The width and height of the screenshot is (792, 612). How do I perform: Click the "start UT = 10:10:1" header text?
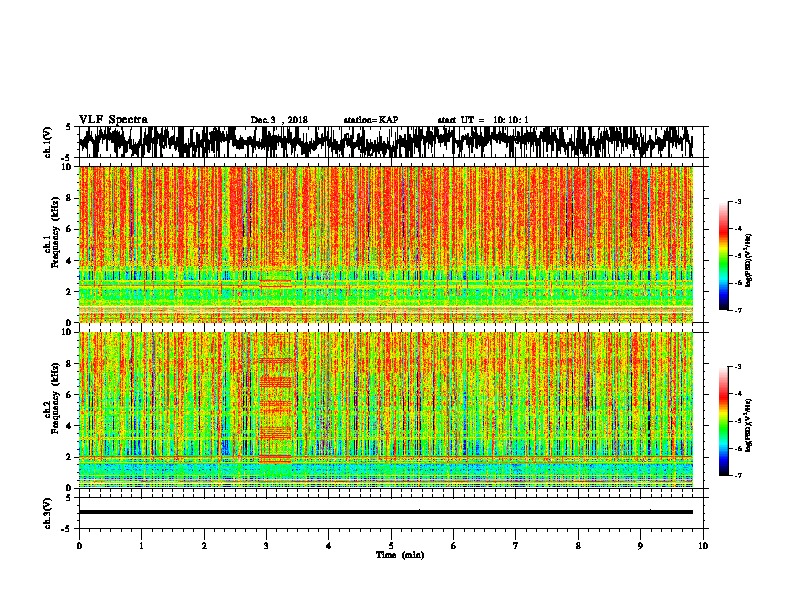click(483, 120)
